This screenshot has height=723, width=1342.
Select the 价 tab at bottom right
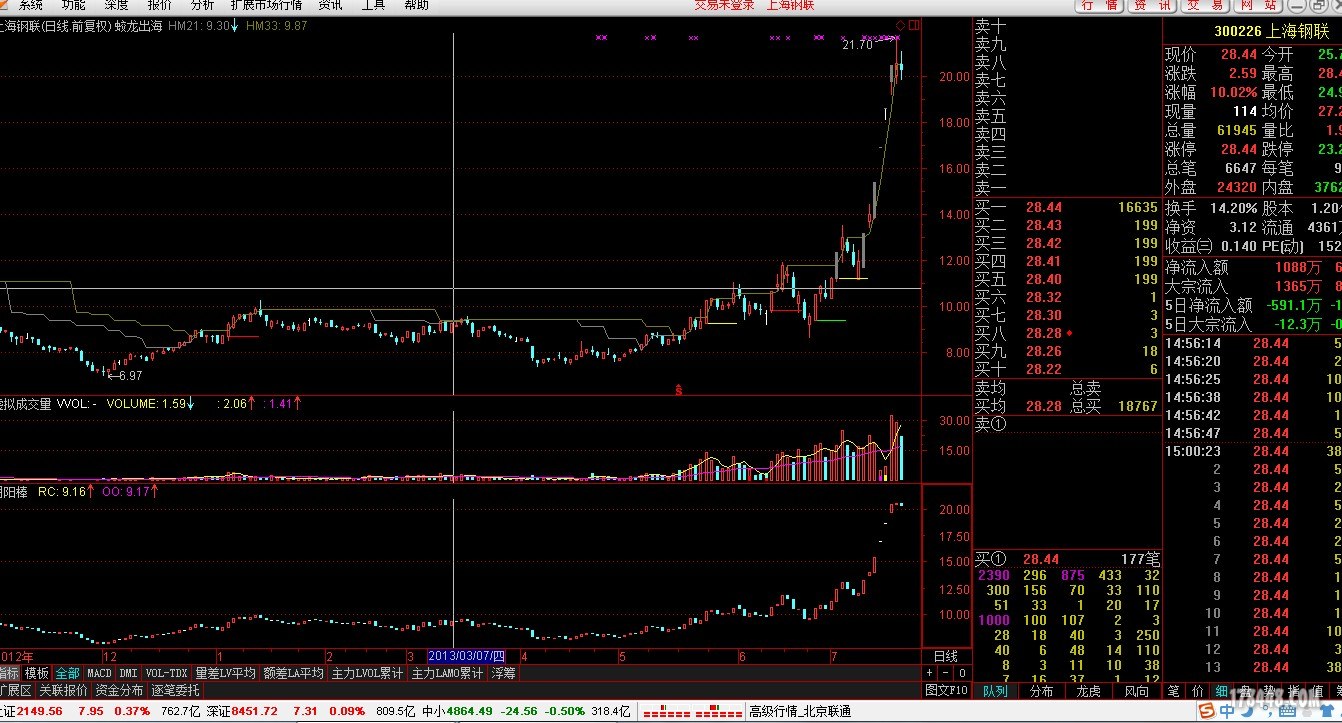pyautogui.click(x=1198, y=690)
